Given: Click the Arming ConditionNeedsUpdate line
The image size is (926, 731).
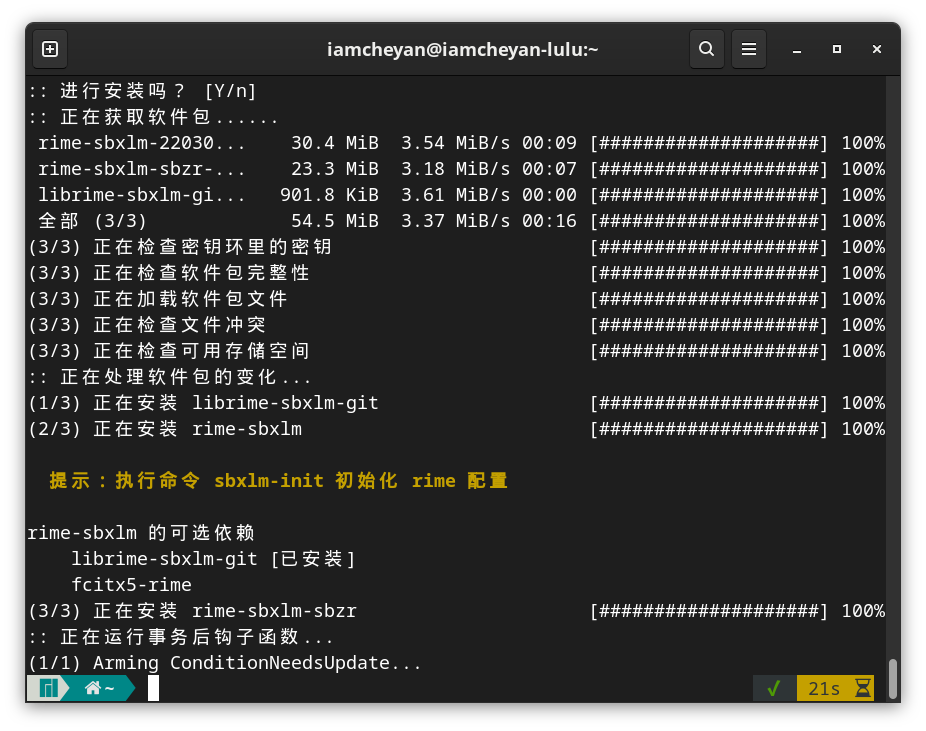Looking at the screenshot, I should (x=224, y=662).
